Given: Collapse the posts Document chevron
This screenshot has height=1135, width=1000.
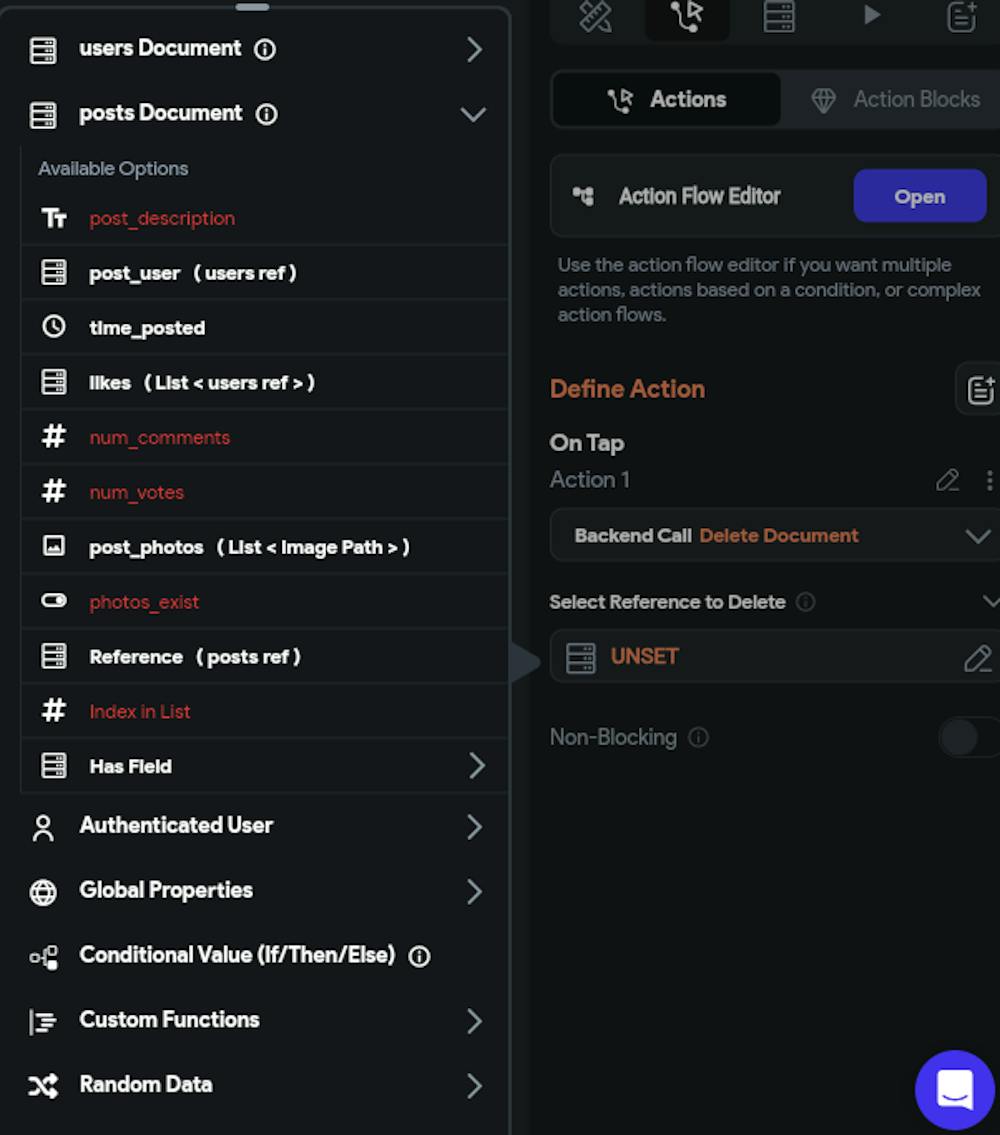Looking at the screenshot, I should (x=472, y=113).
